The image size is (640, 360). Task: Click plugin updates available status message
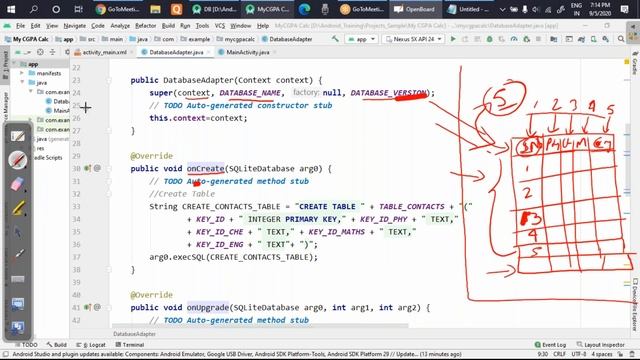point(237,354)
